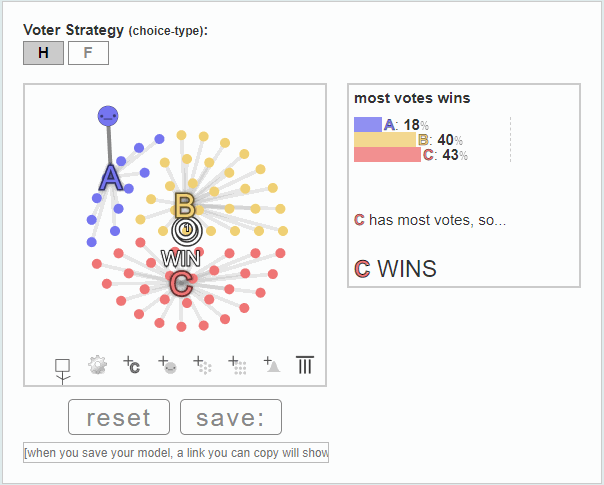Click the add candidate plus-C icon
Screen dimensions: 604x485
point(132,365)
